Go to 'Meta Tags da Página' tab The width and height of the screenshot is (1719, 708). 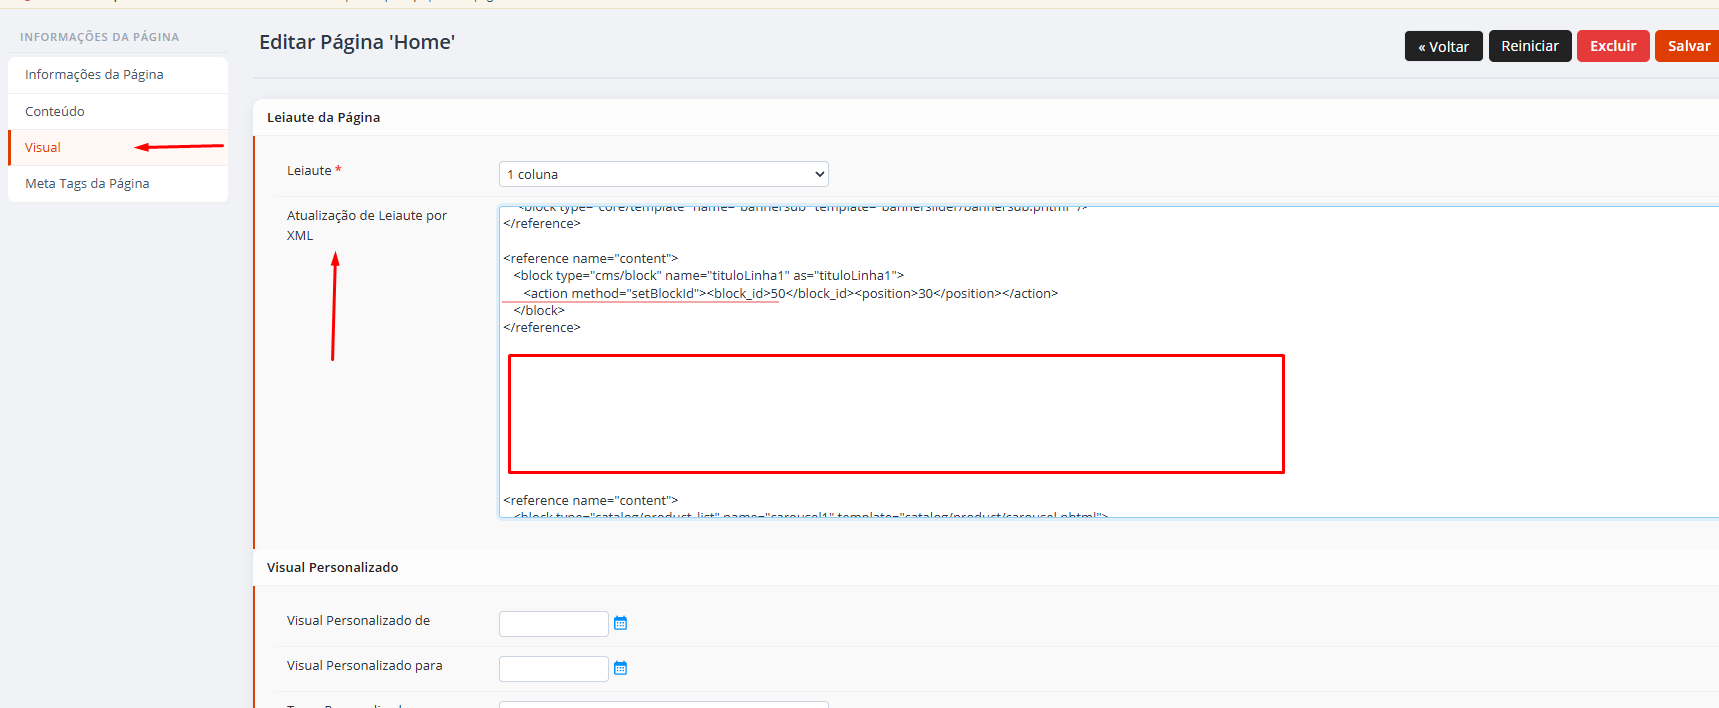(118, 184)
